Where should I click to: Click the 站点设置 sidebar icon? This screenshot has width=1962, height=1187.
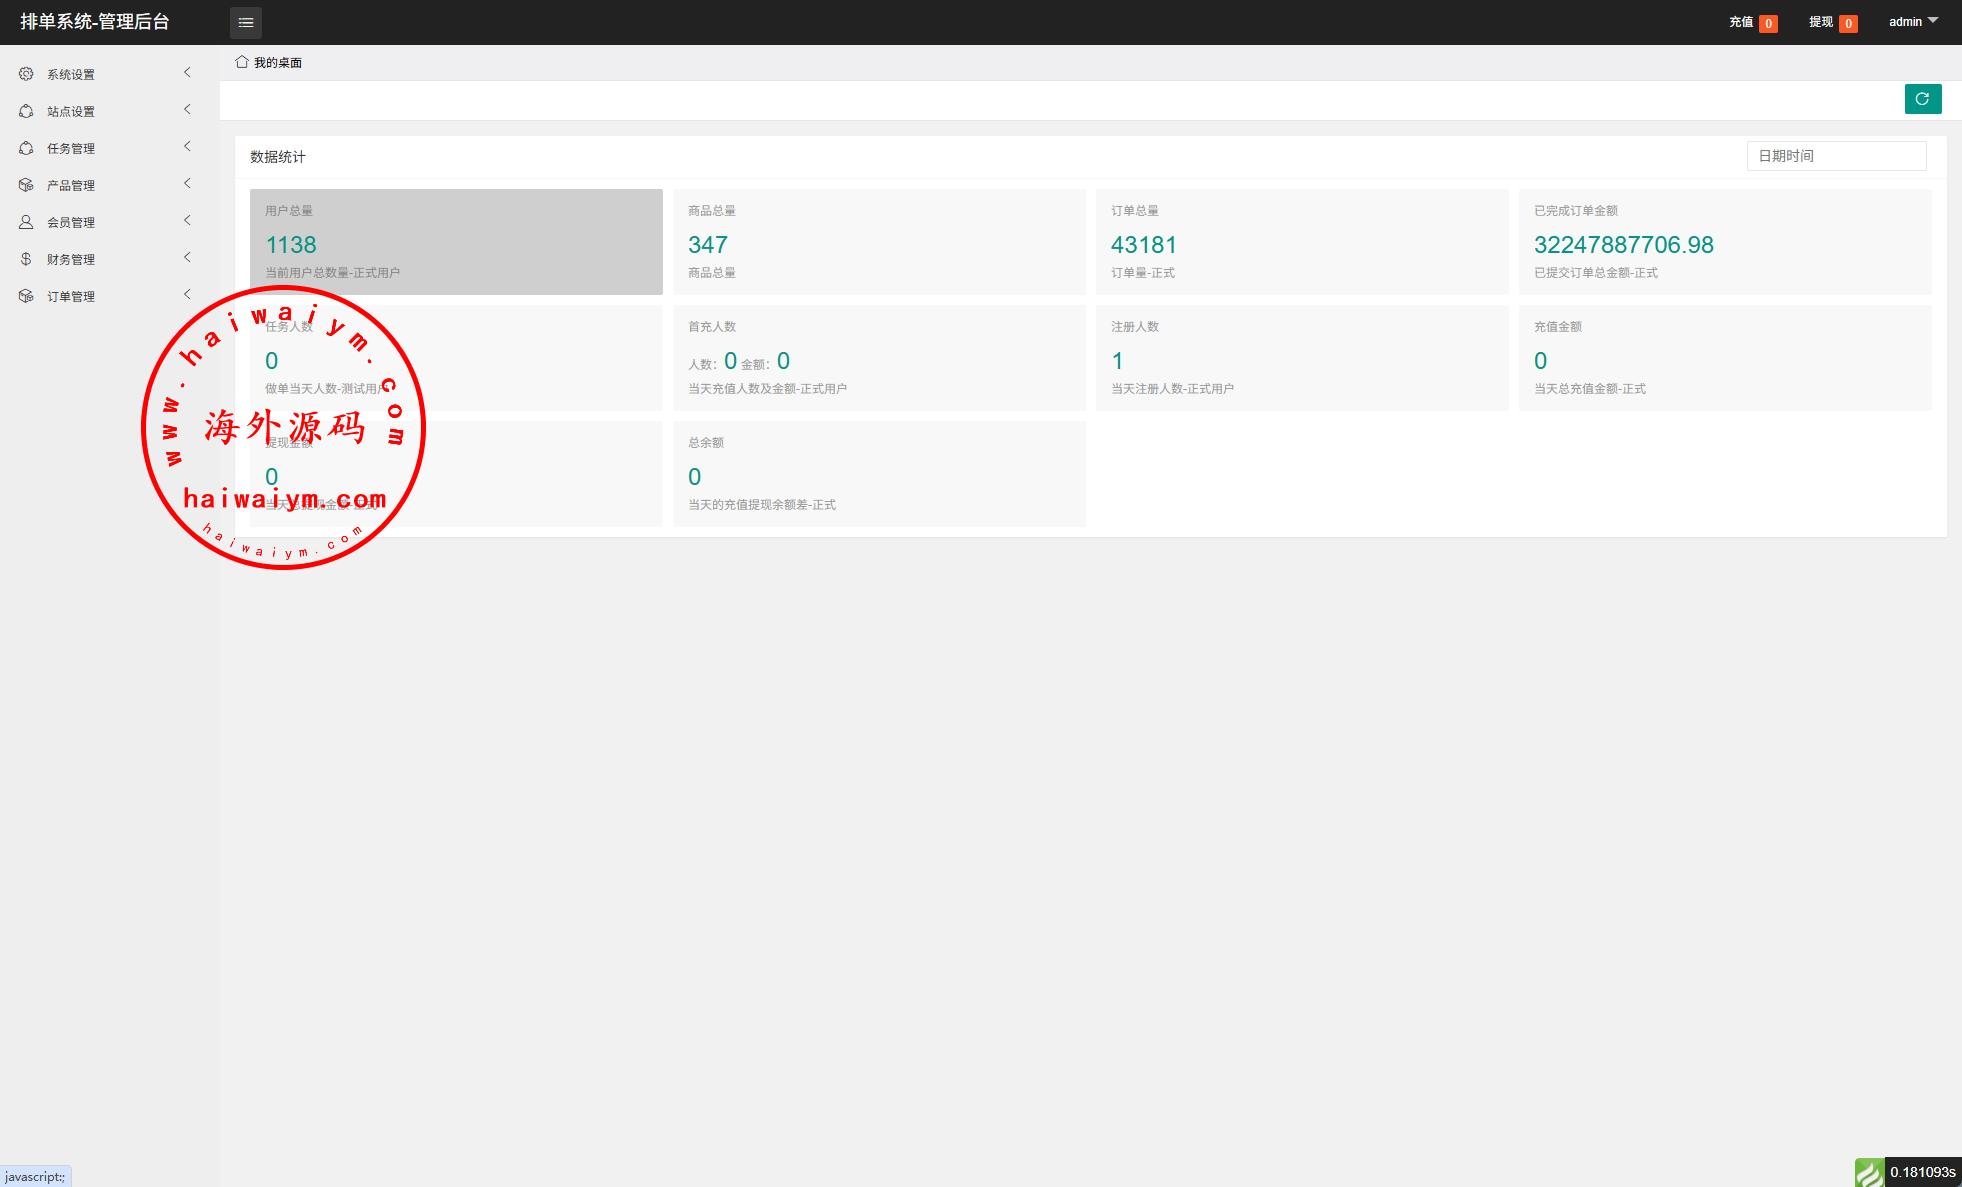pos(26,111)
